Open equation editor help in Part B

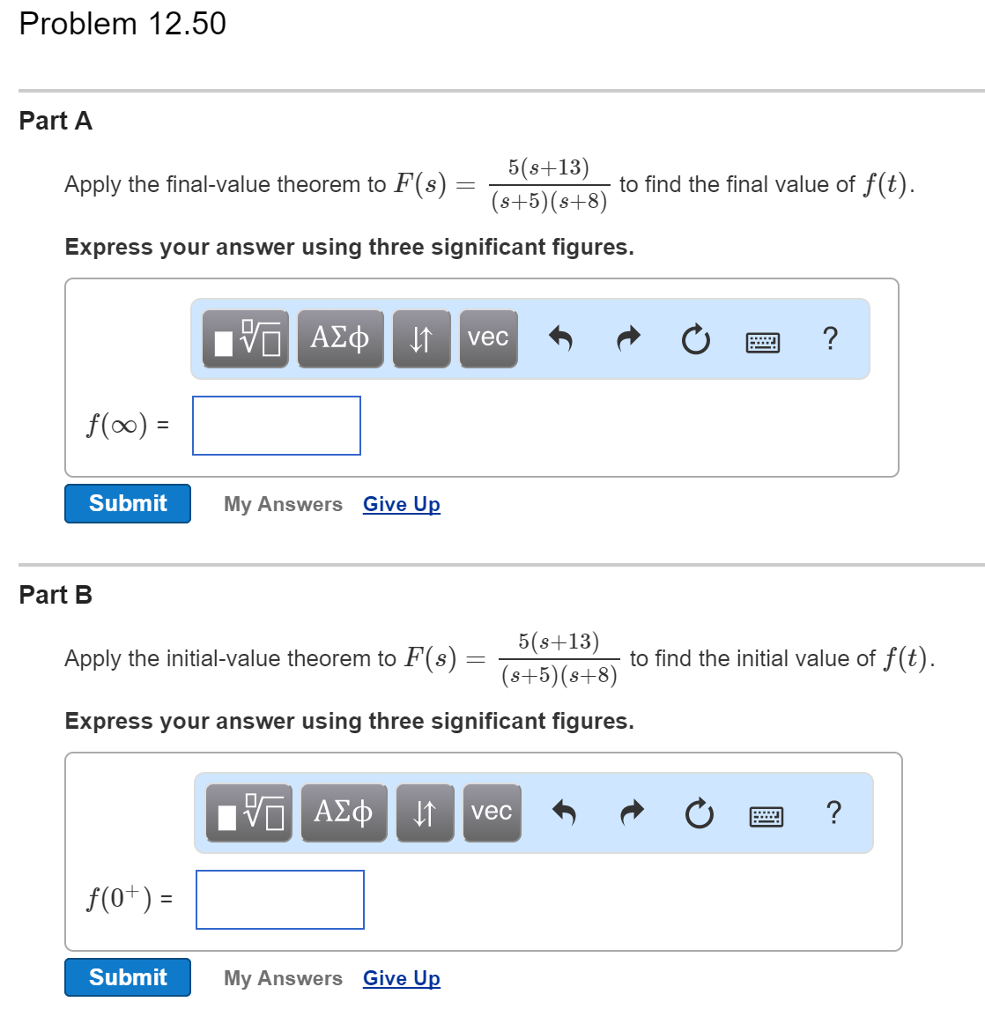point(834,814)
